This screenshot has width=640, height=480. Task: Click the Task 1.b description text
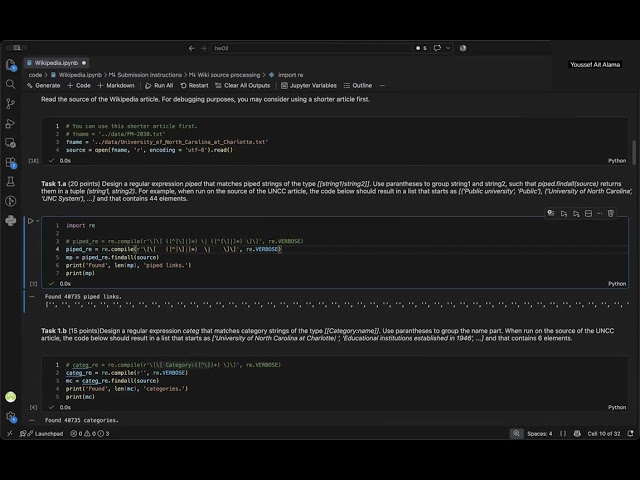[x=327, y=334]
